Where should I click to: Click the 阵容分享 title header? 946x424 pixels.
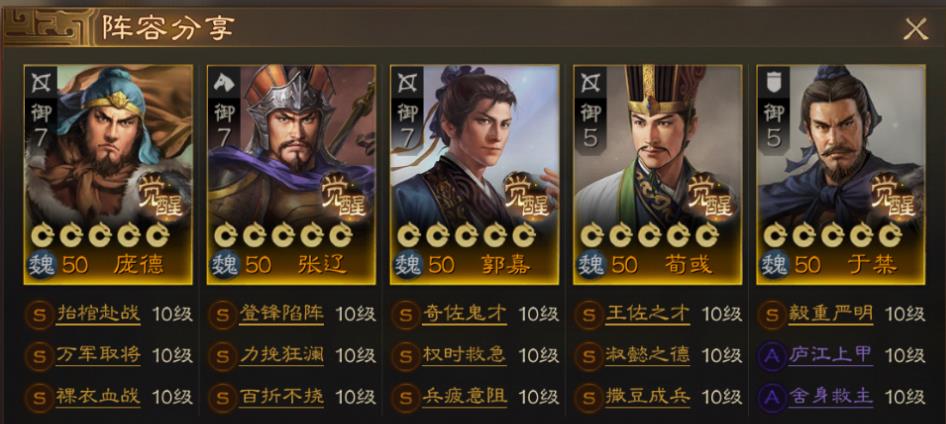(168, 28)
